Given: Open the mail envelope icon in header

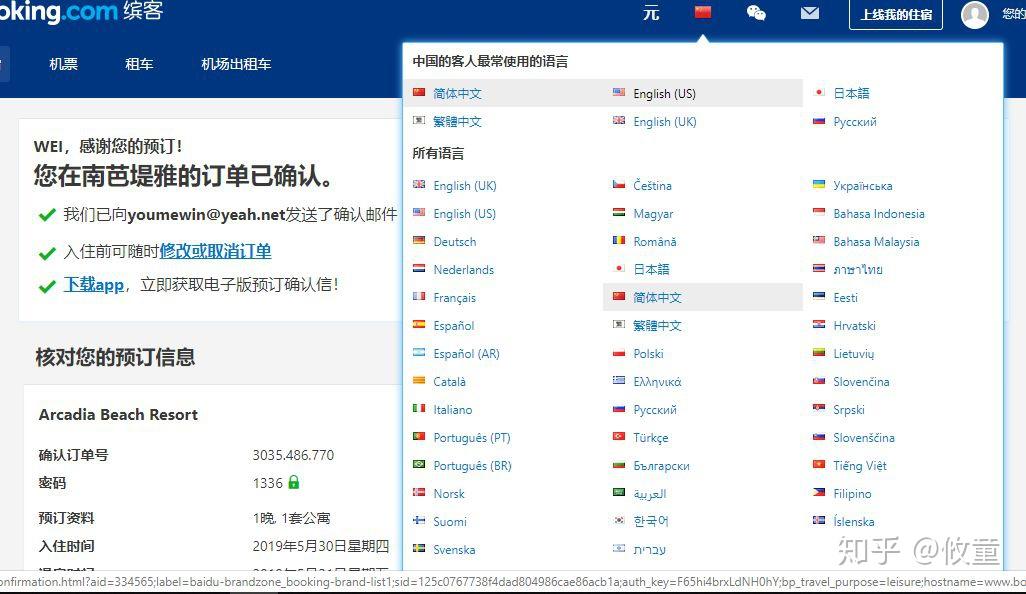Looking at the screenshot, I should (809, 13).
